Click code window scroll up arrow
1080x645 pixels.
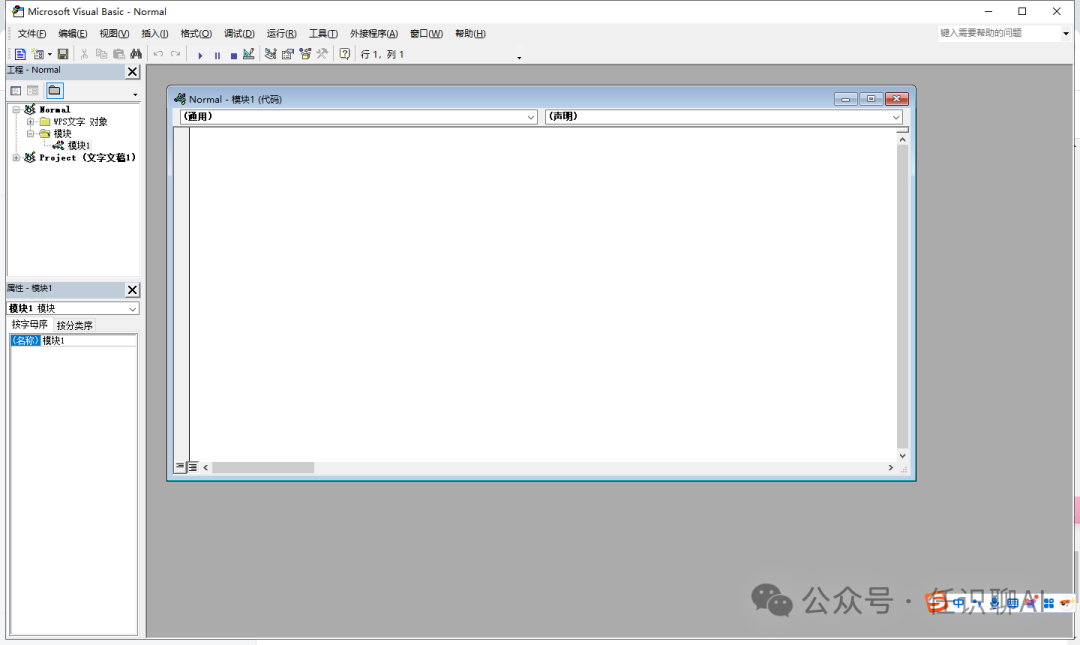902,140
